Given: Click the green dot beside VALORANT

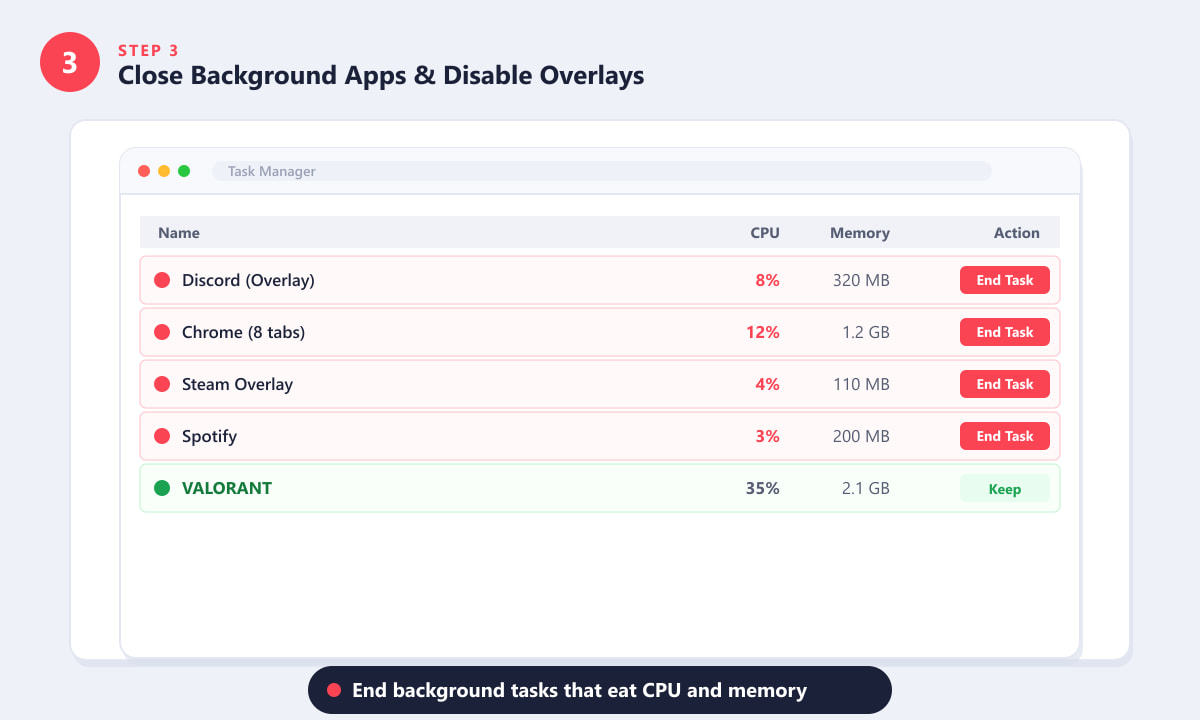Looking at the screenshot, I should click(162, 488).
